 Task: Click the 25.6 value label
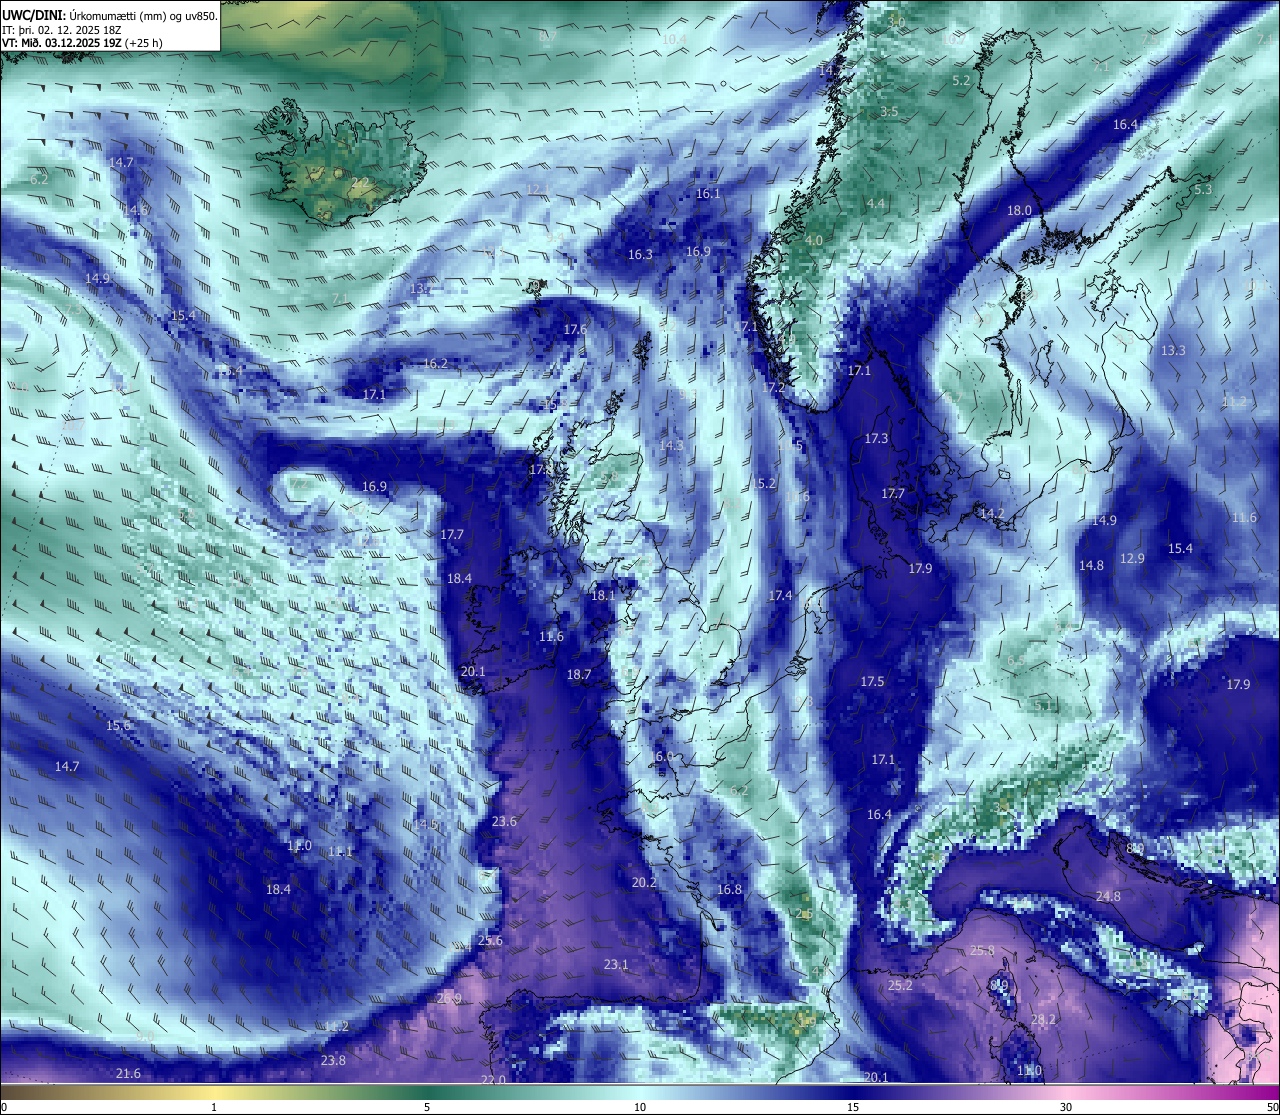[490, 940]
